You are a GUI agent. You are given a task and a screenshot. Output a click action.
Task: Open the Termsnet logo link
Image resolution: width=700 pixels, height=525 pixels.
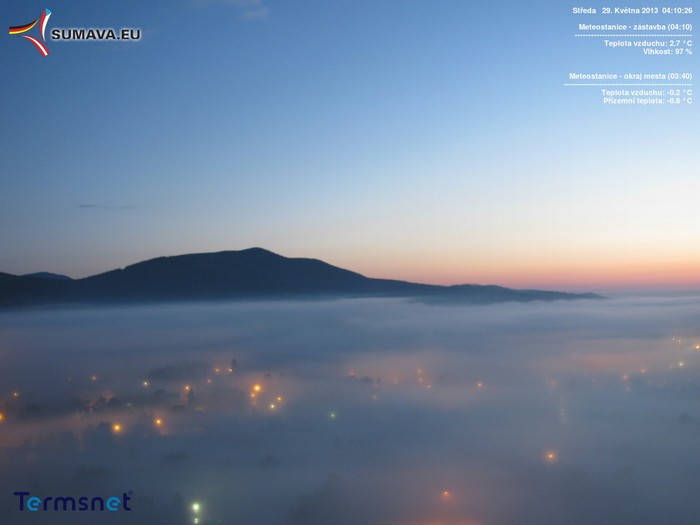coord(72,501)
